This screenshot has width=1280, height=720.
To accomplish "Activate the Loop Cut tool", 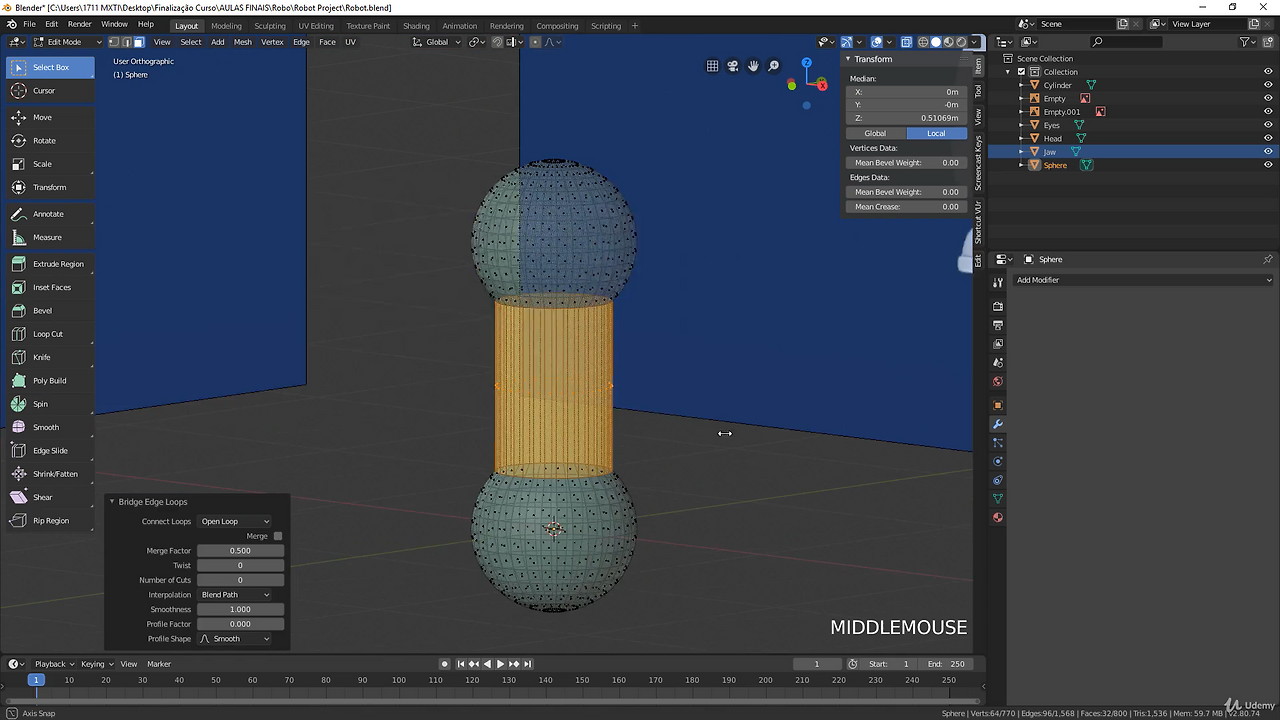I will (47, 334).
